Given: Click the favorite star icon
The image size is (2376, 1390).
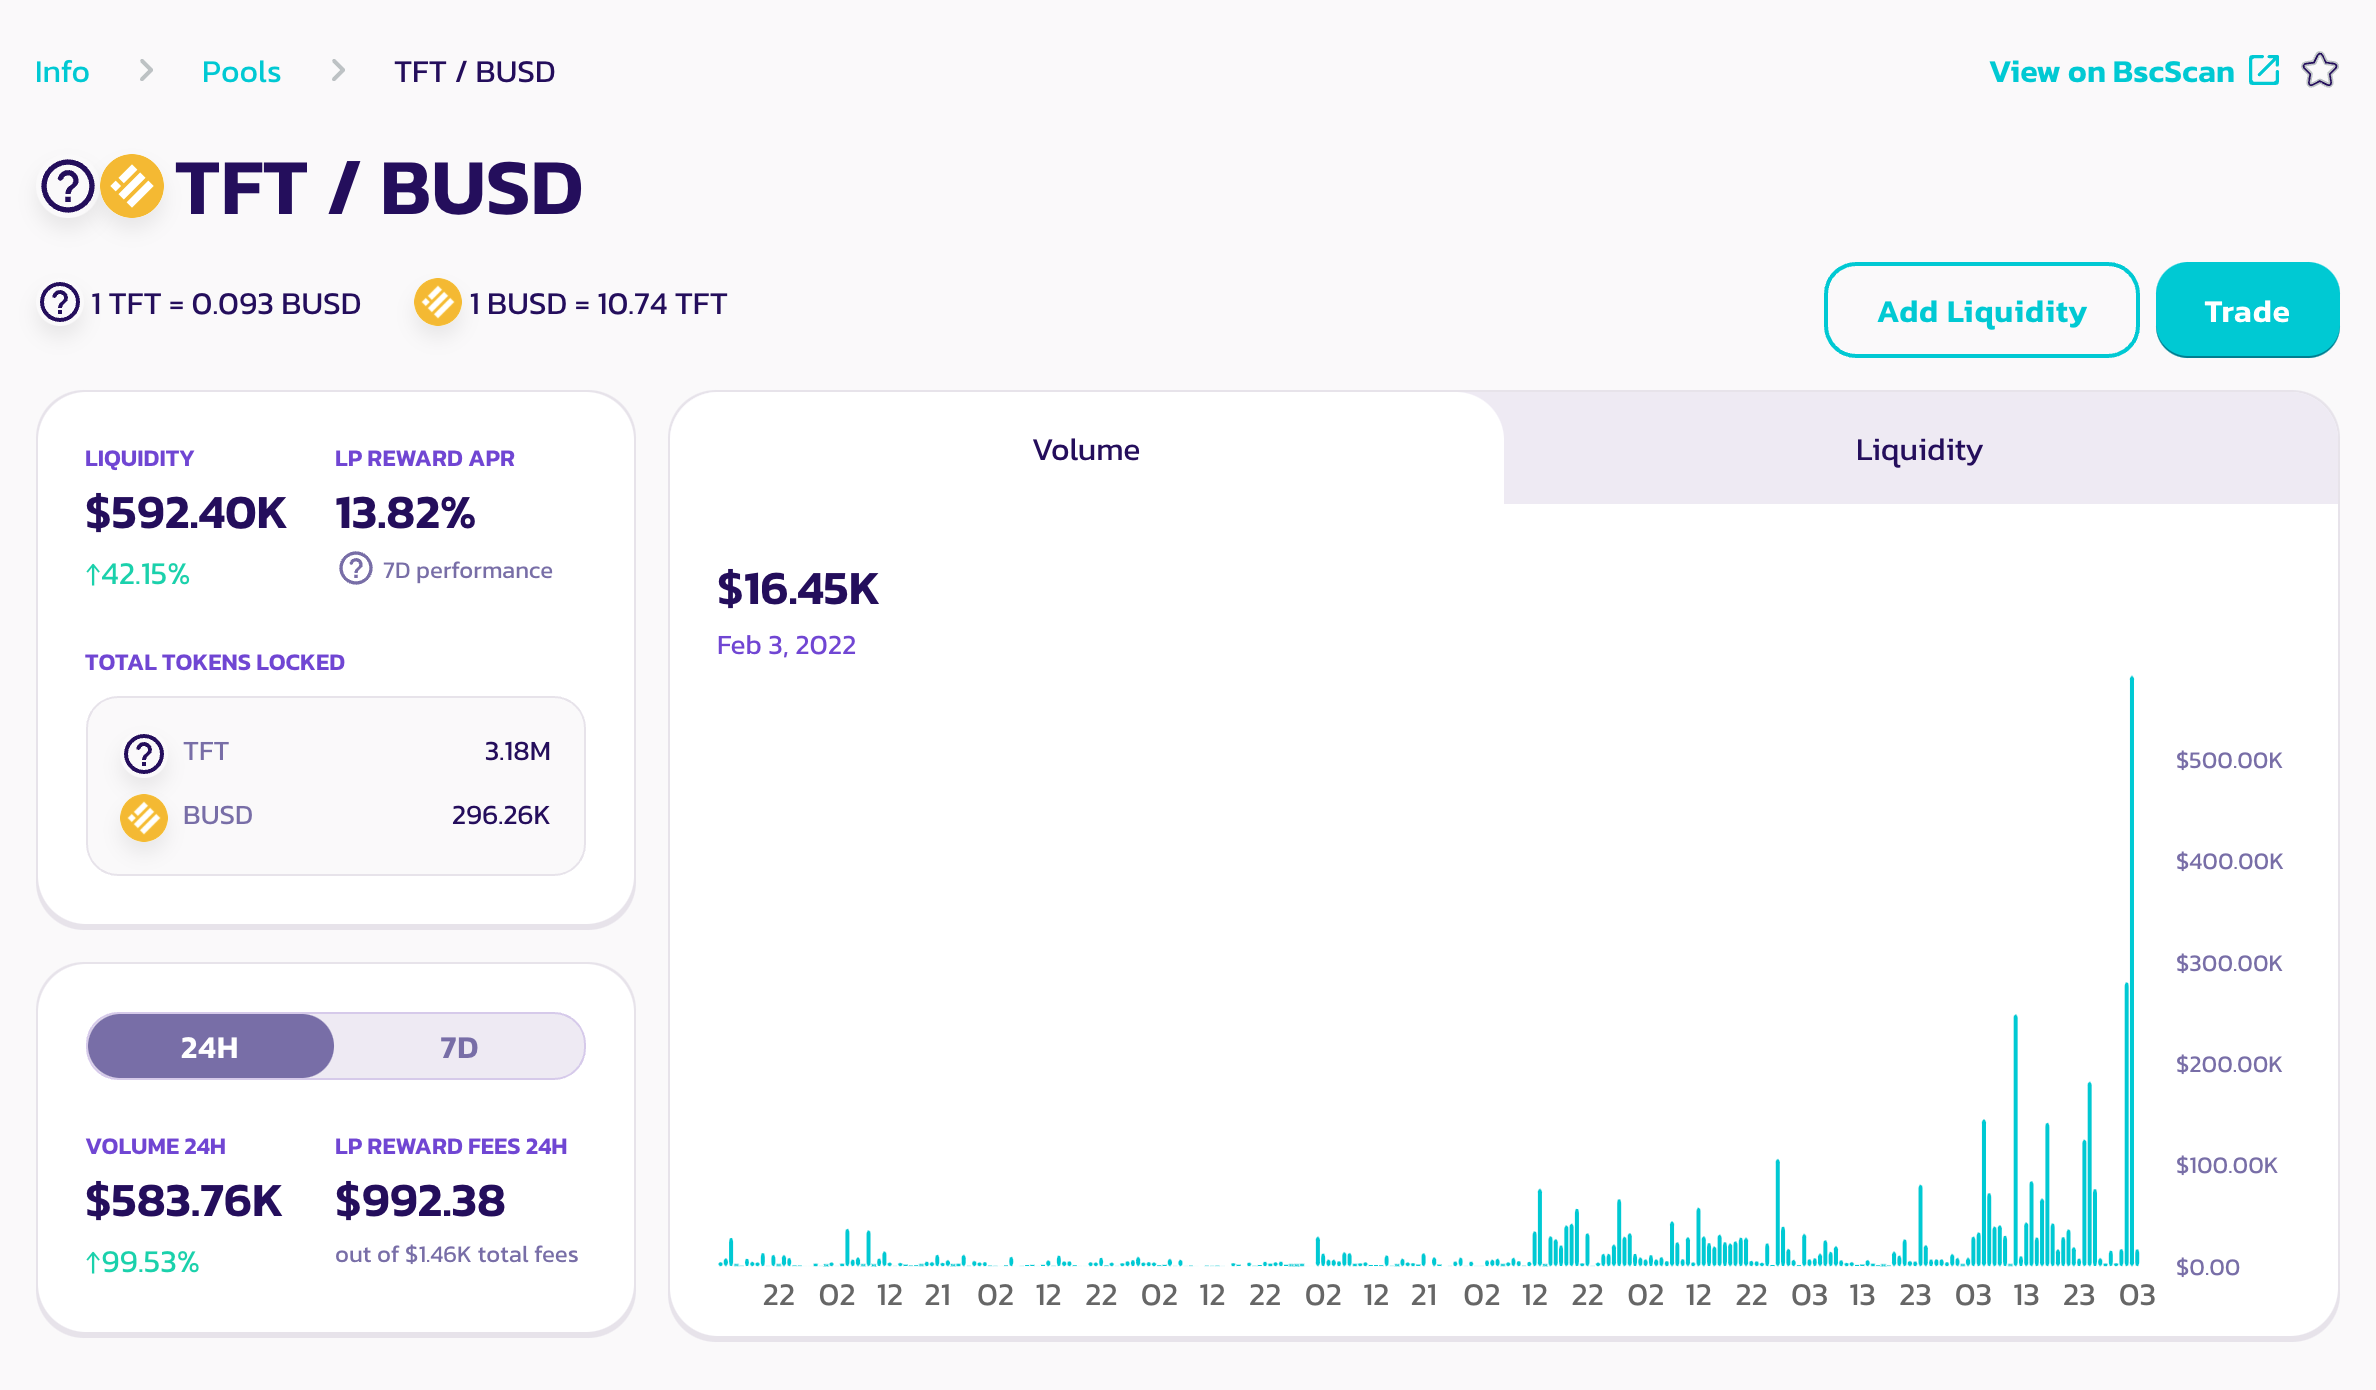Looking at the screenshot, I should 2320,71.
